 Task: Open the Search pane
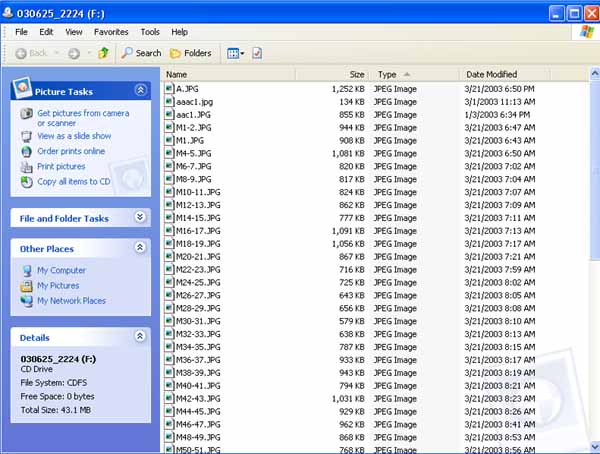click(x=141, y=53)
